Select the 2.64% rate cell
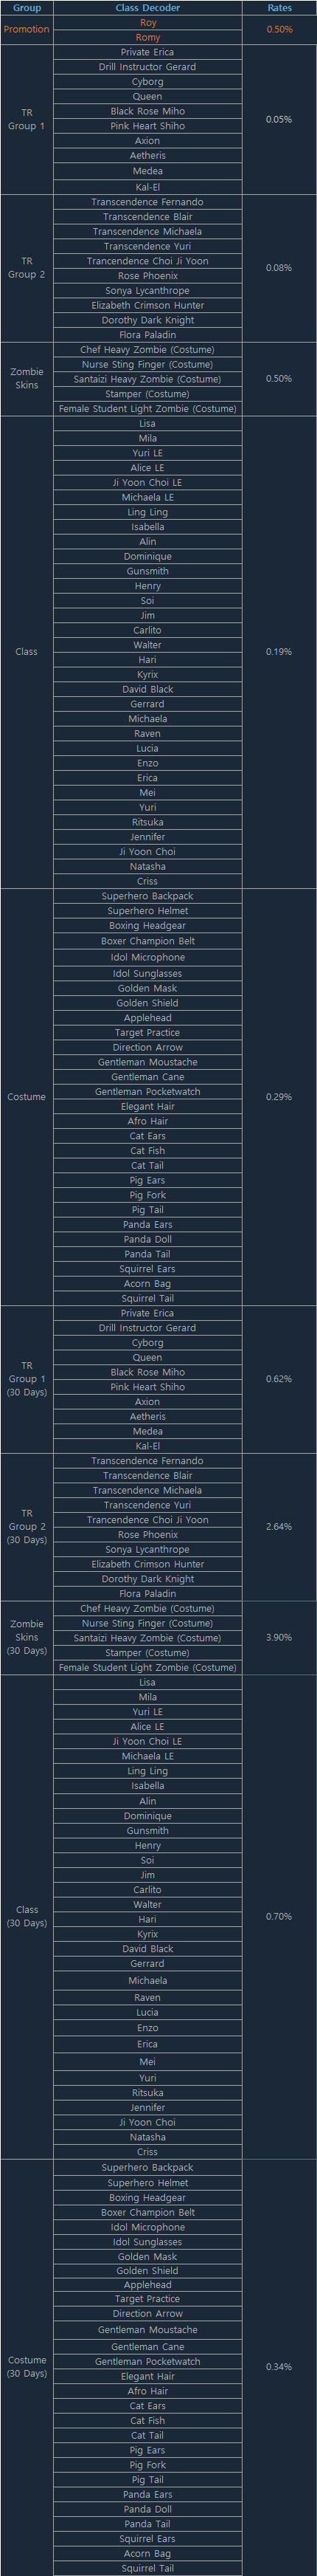This screenshot has width=317, height=2576. (279, 1527)
